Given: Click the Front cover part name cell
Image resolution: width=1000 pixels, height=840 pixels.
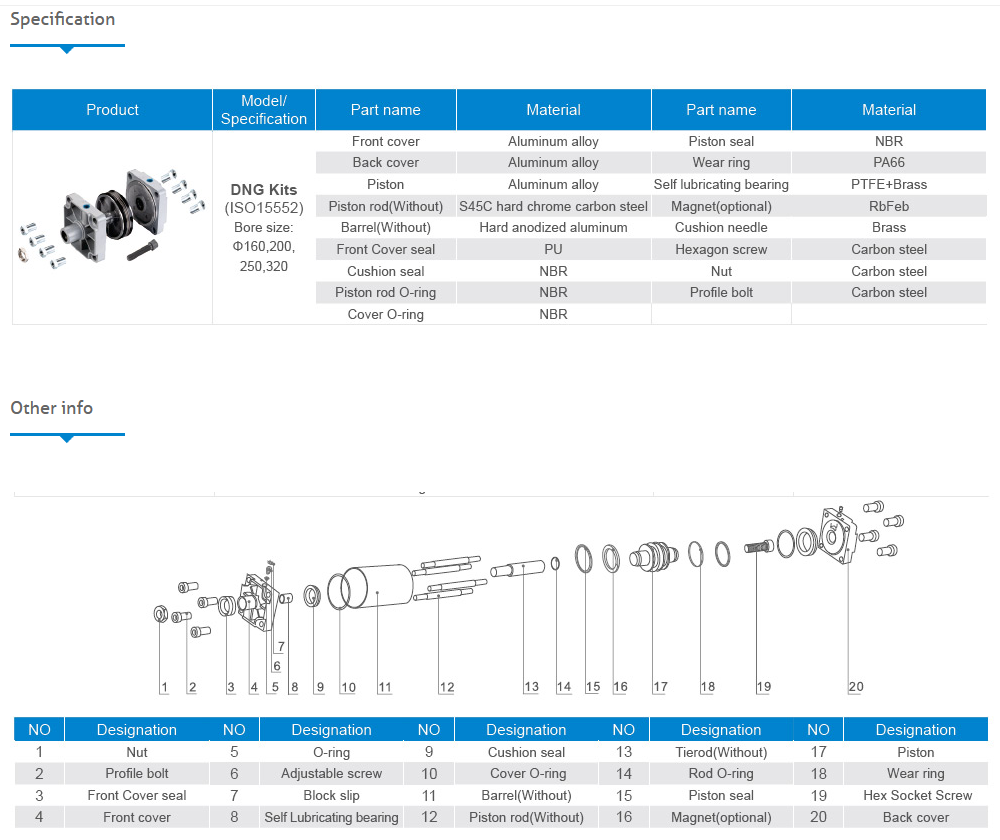Looking at the screenshot, I should click(386, 141).
